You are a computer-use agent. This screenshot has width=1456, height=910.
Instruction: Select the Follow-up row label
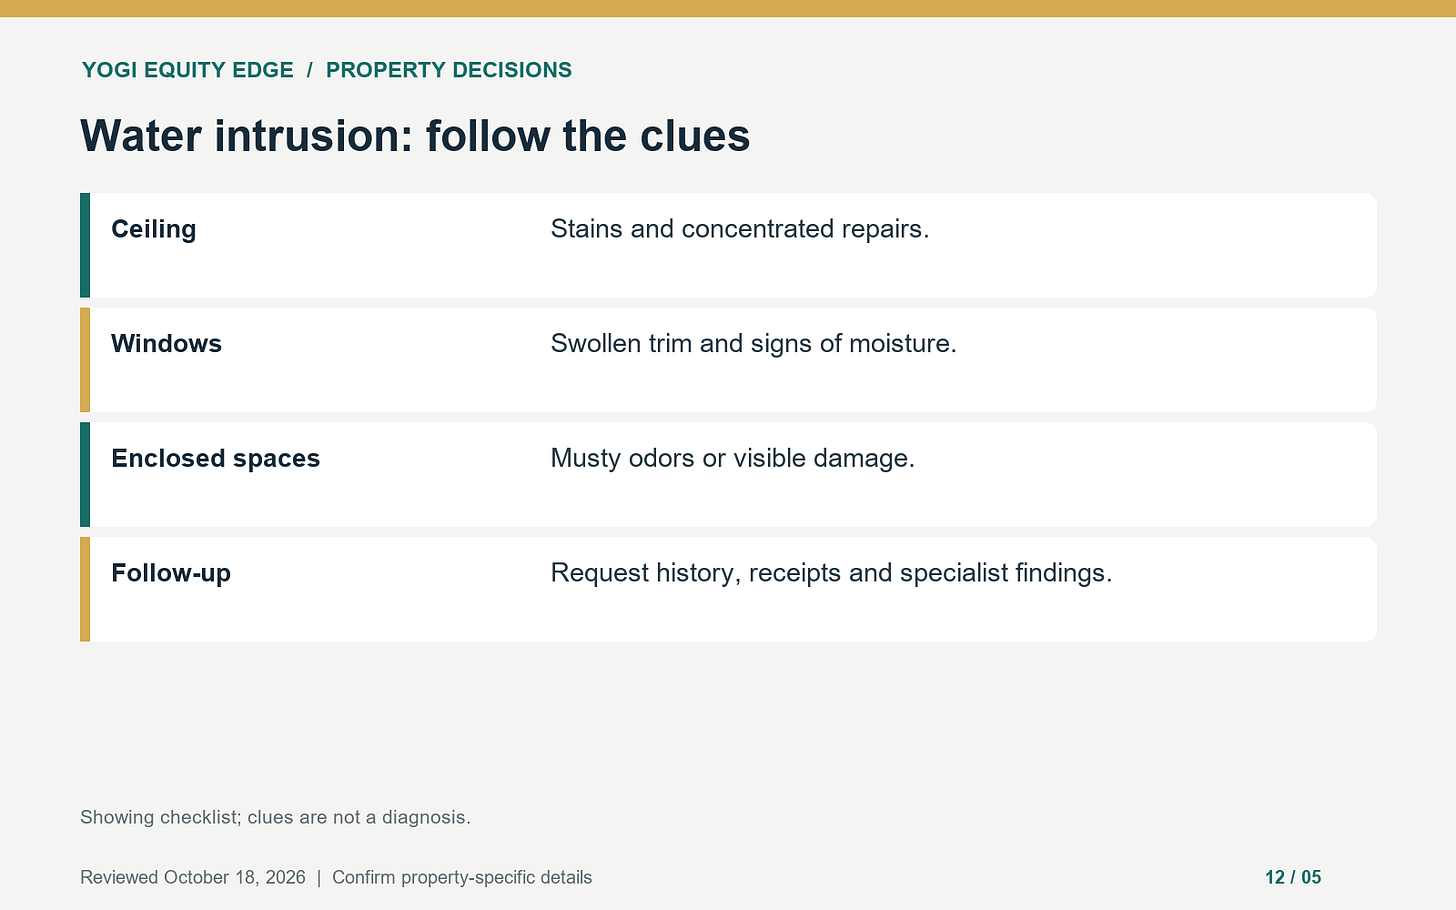click(171, 573)
